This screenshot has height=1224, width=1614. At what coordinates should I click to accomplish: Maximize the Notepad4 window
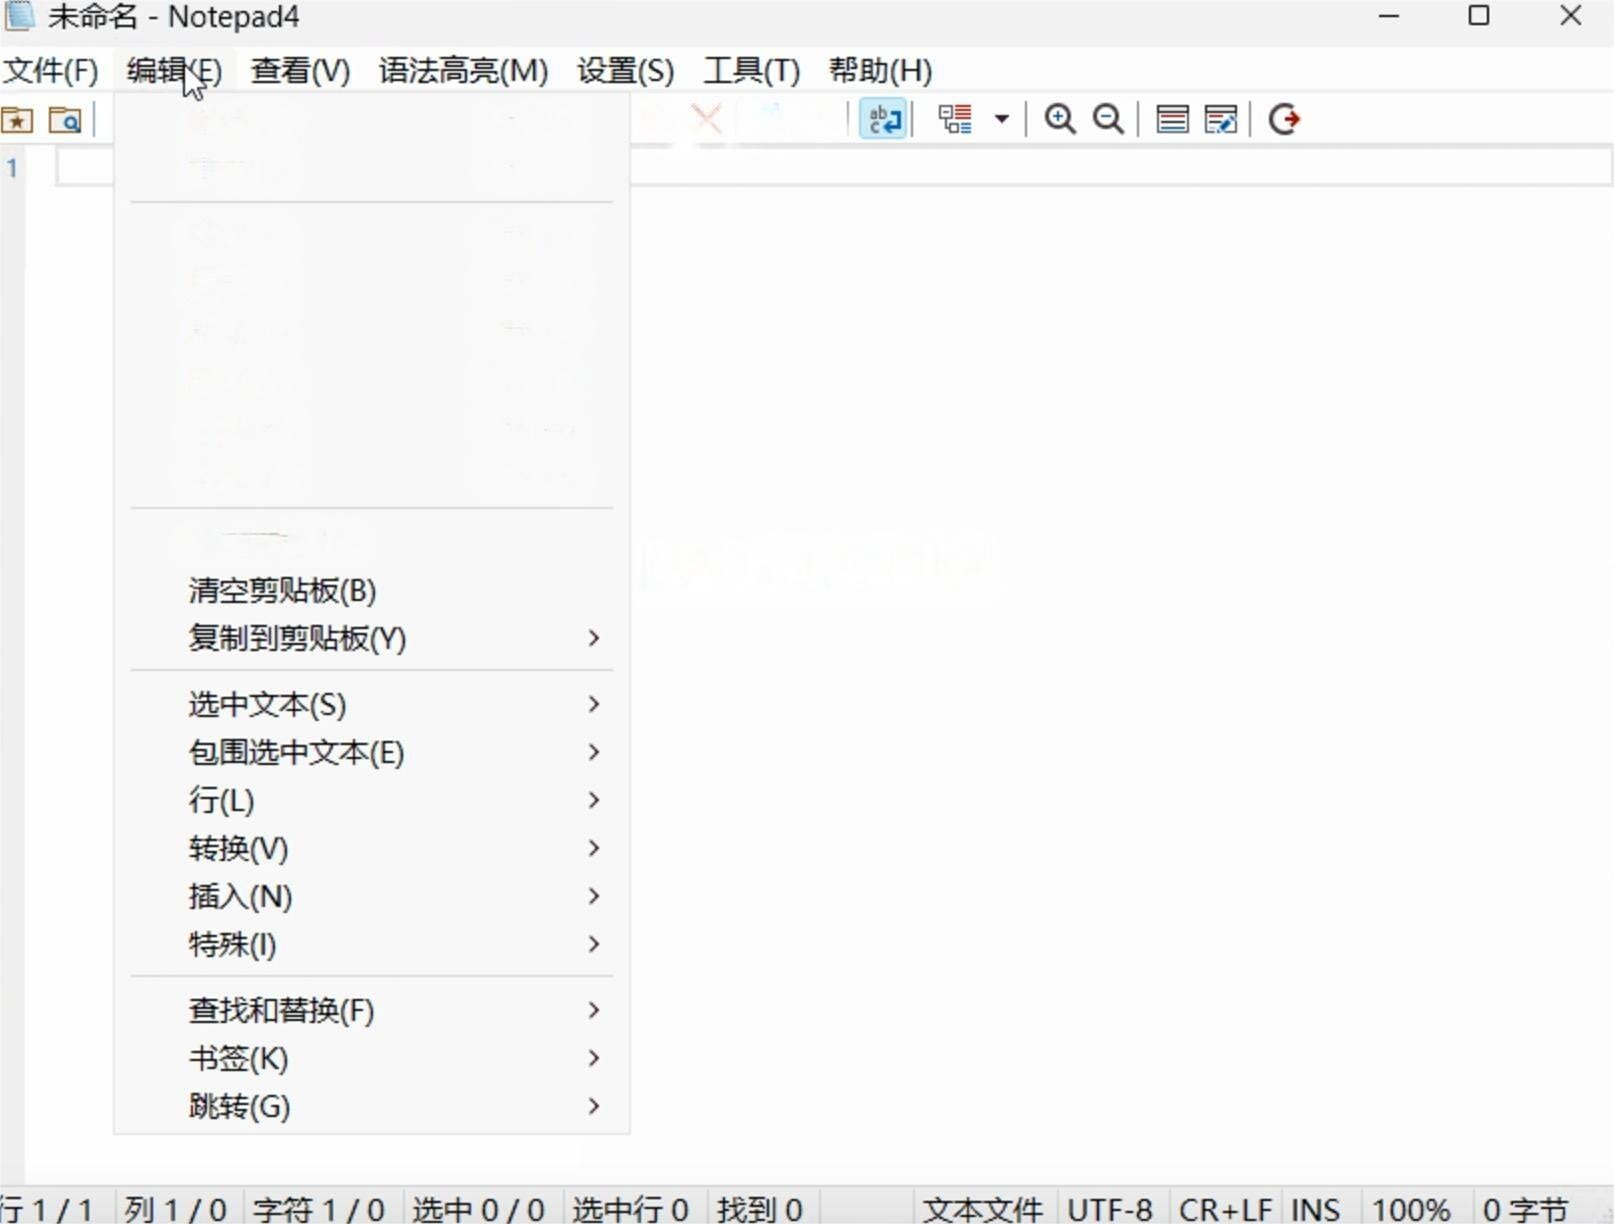[x=1479, y=16]
